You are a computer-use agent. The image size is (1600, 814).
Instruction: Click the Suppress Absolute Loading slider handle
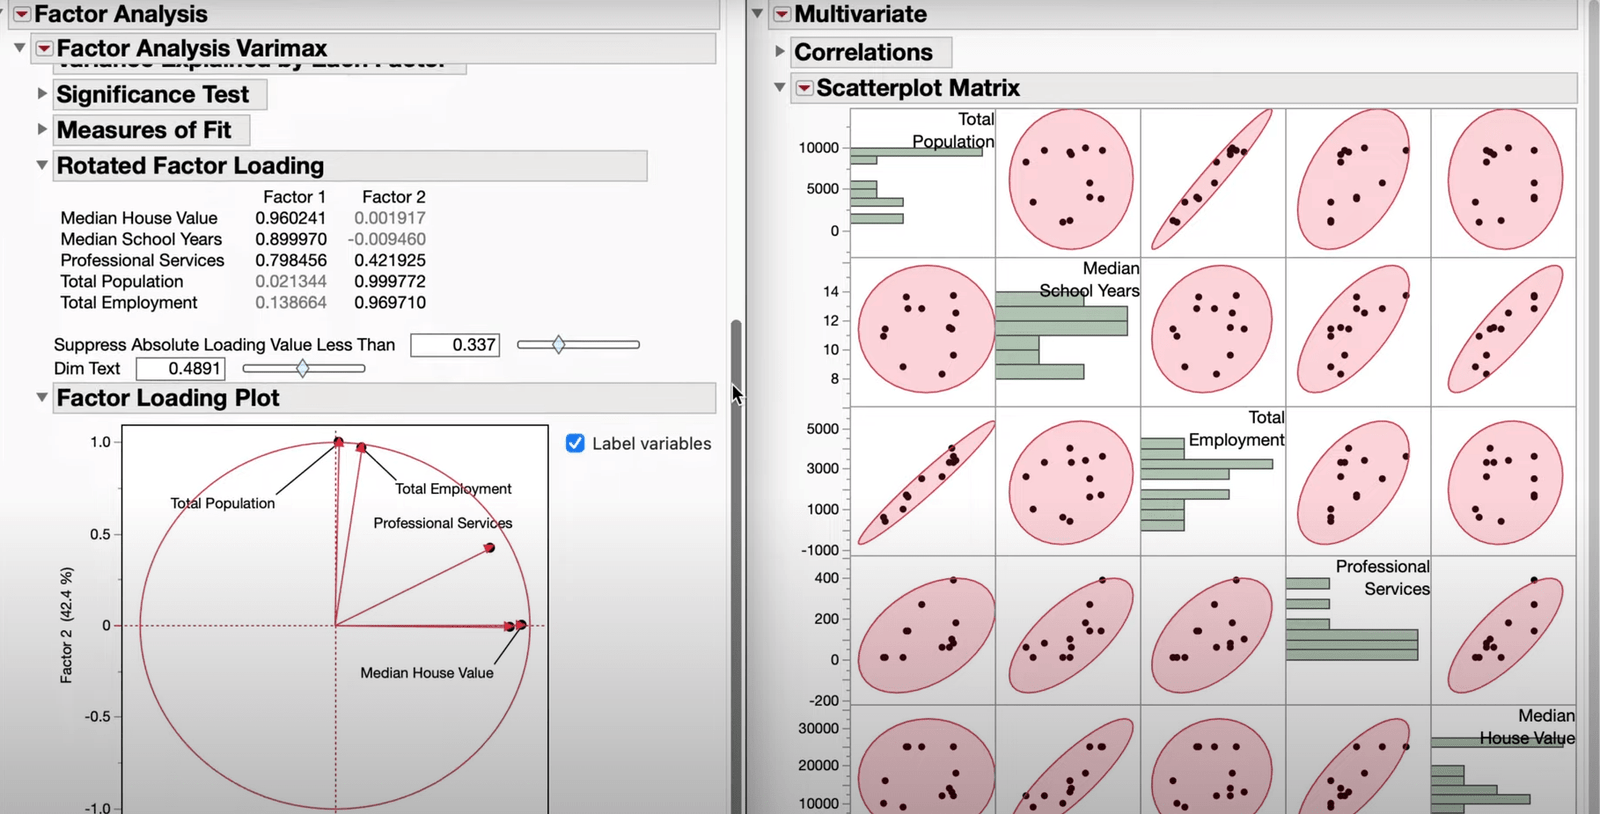(x=559, y=345)
